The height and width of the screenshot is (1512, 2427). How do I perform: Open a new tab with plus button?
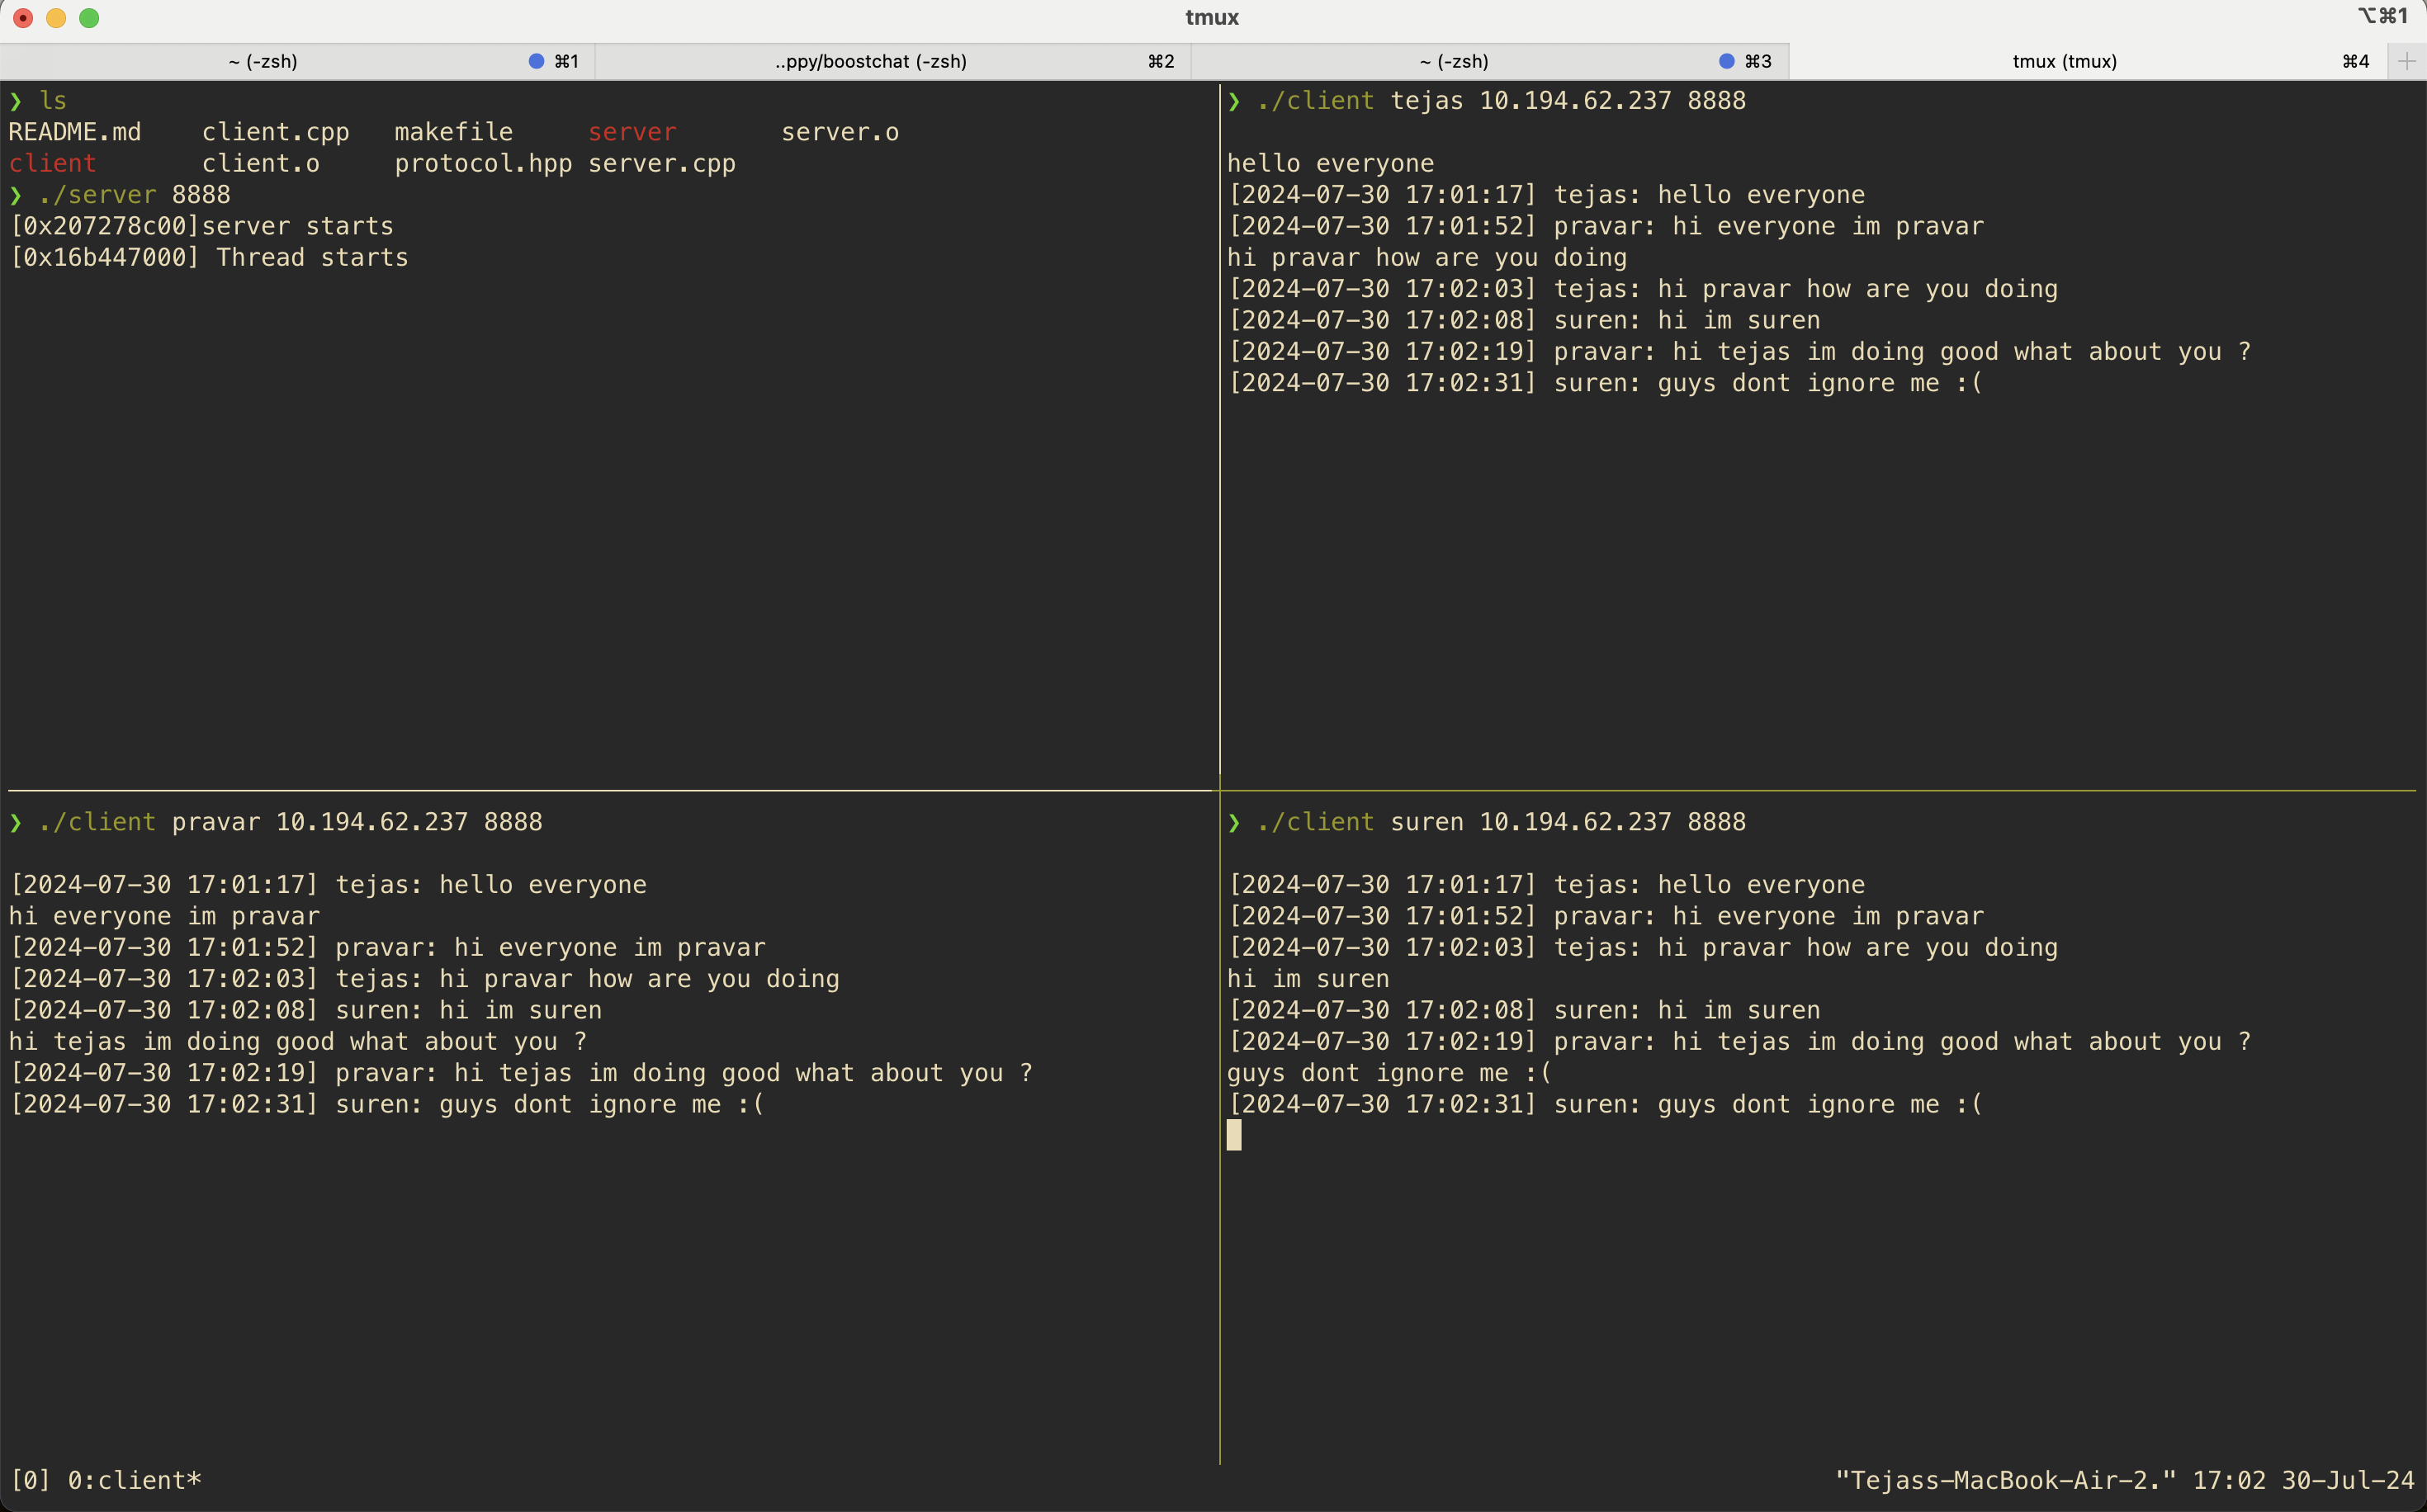pos(2407,61)
